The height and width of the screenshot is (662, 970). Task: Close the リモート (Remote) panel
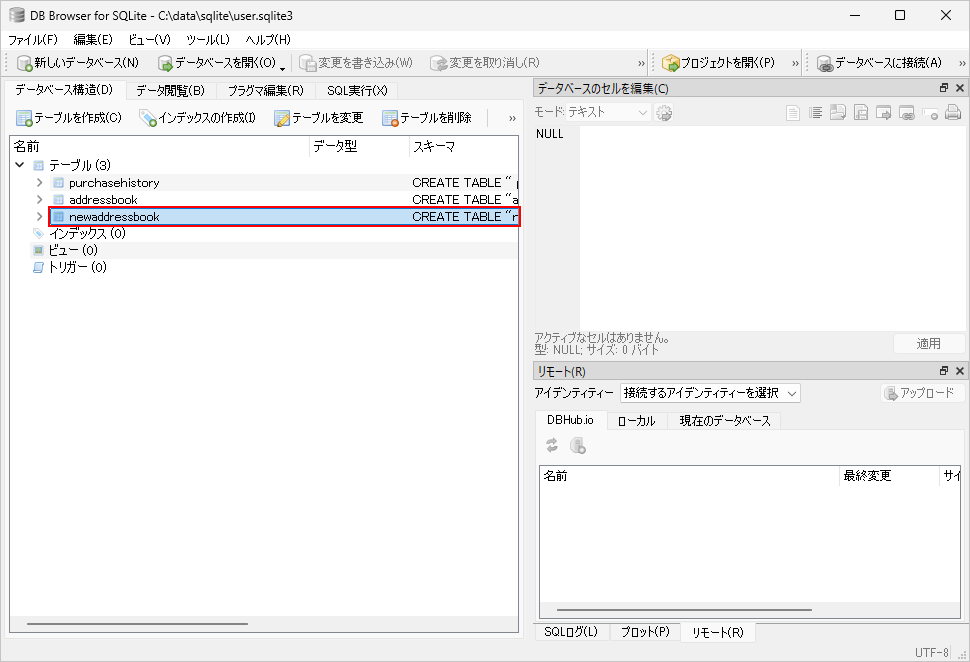(x=959, y=372)
